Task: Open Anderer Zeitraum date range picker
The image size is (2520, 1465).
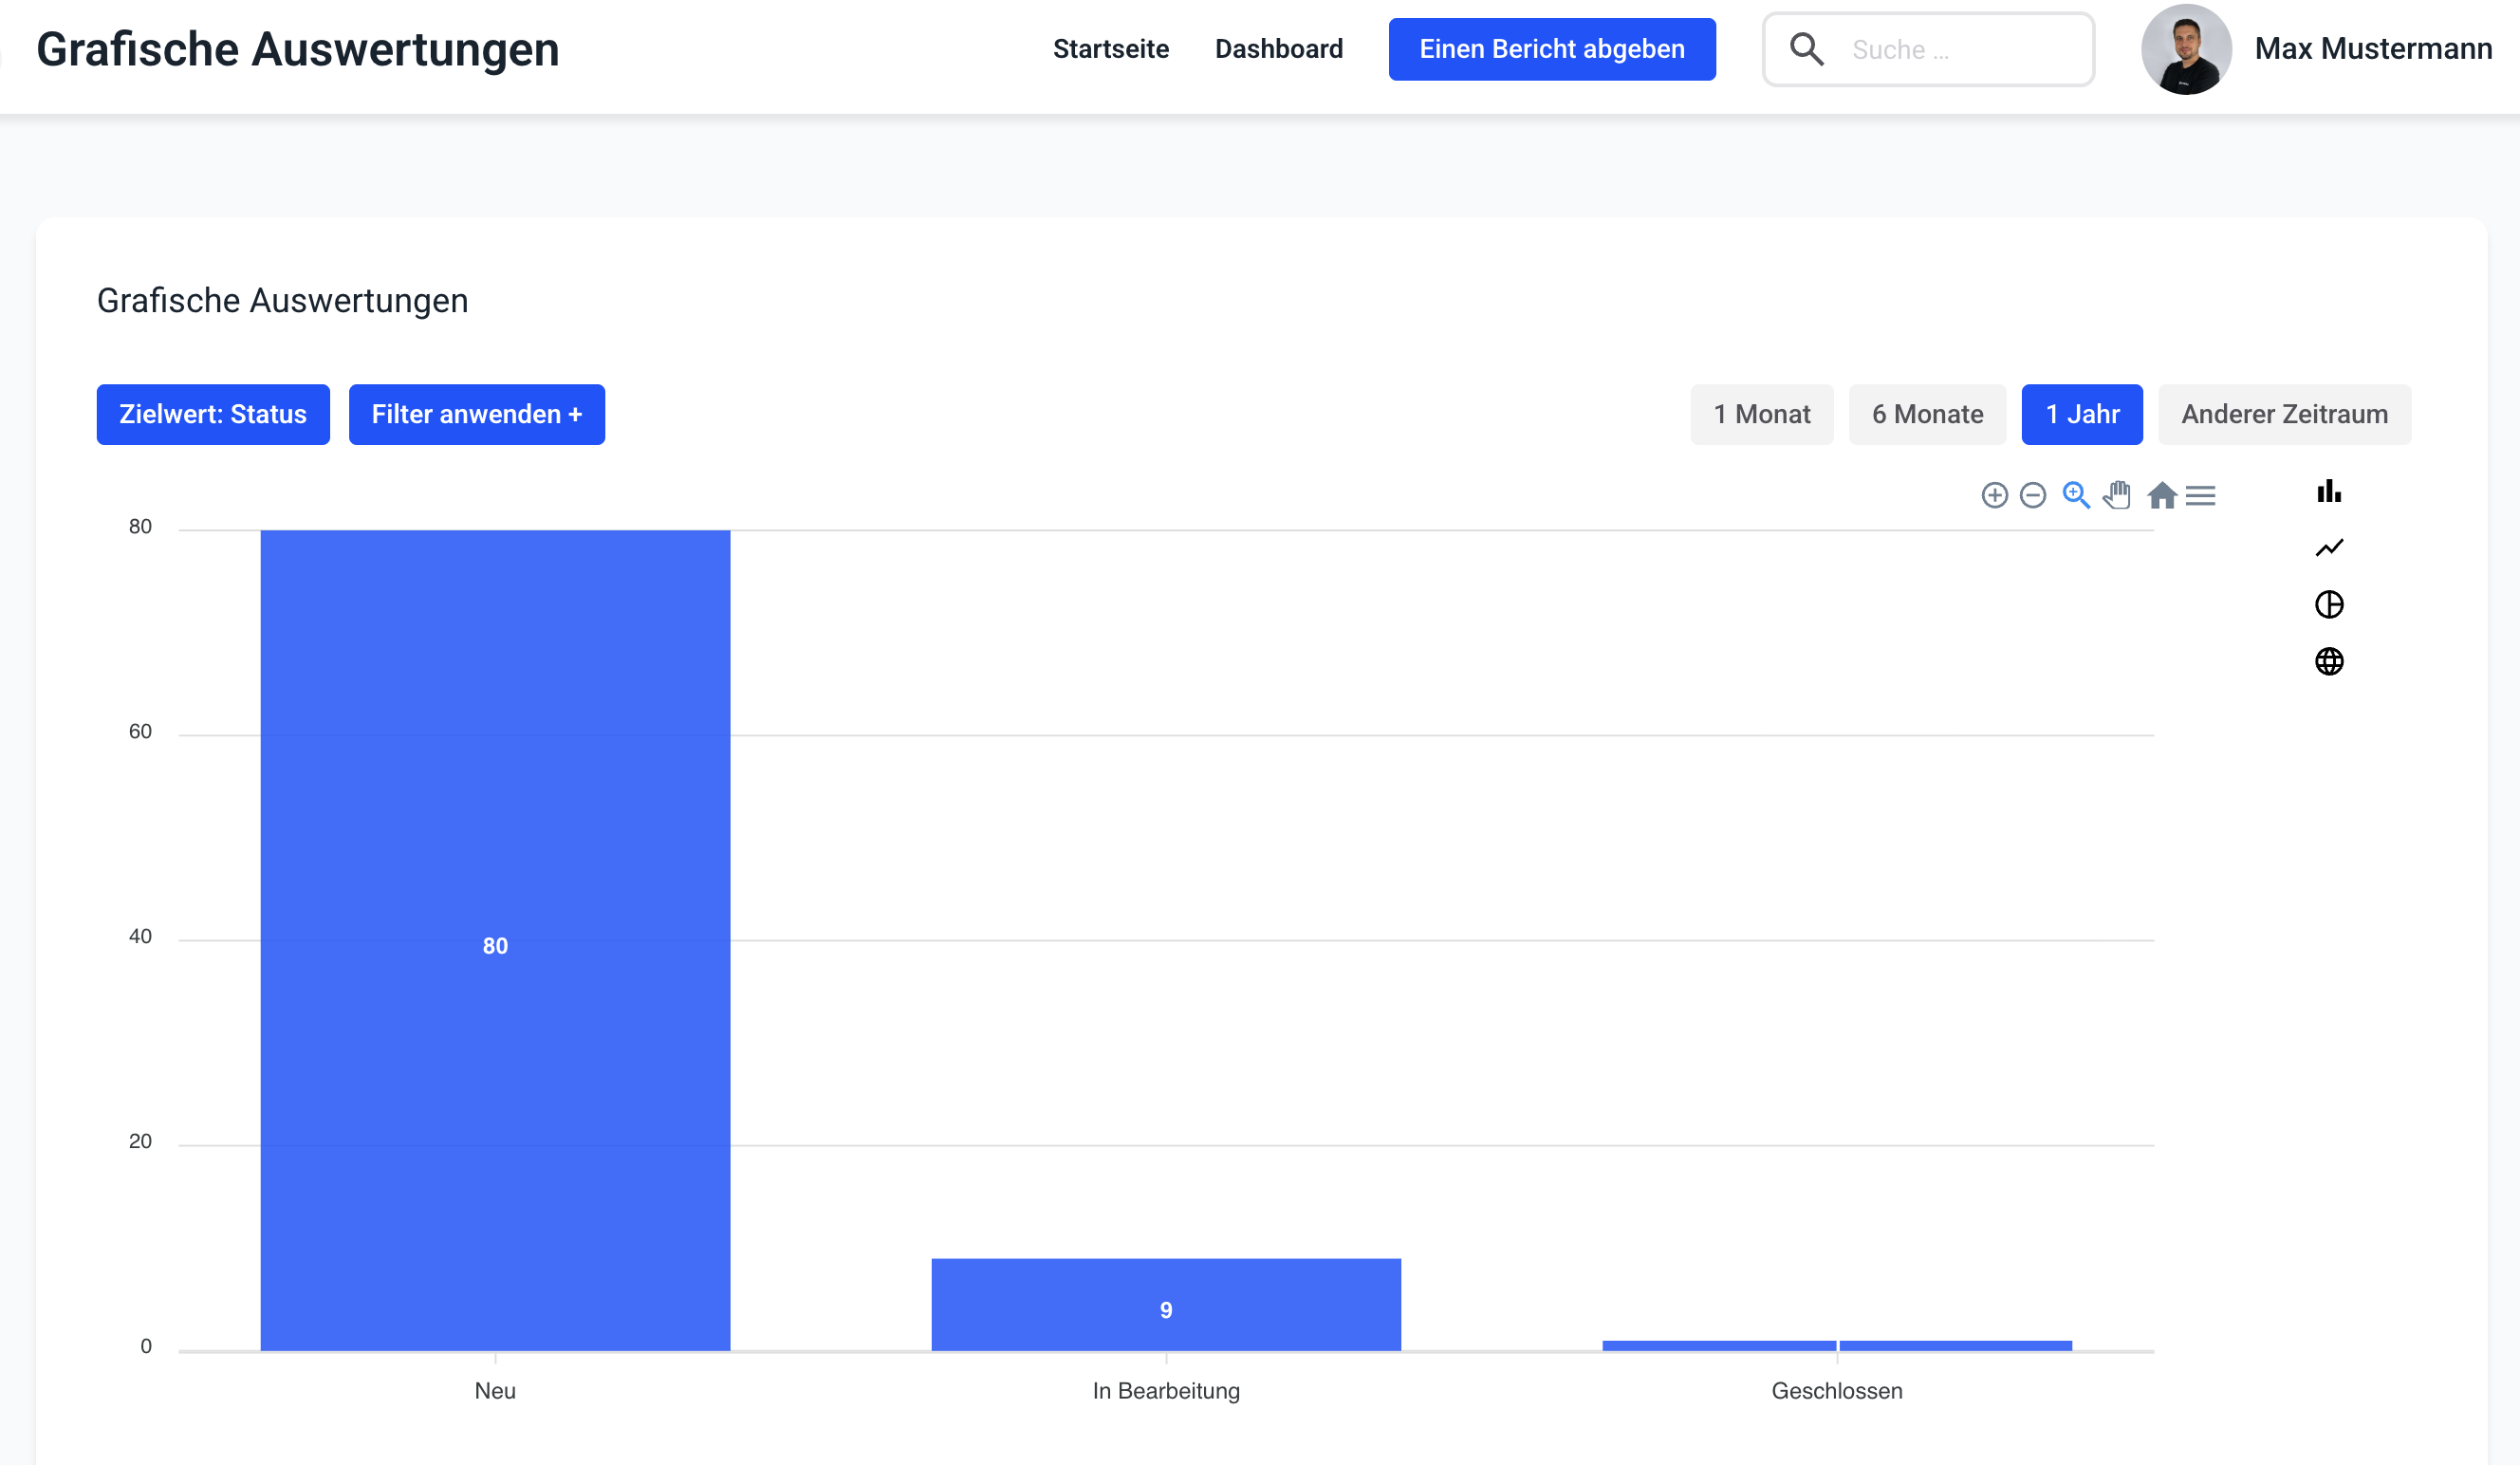Action: [x=2284, y=414]
